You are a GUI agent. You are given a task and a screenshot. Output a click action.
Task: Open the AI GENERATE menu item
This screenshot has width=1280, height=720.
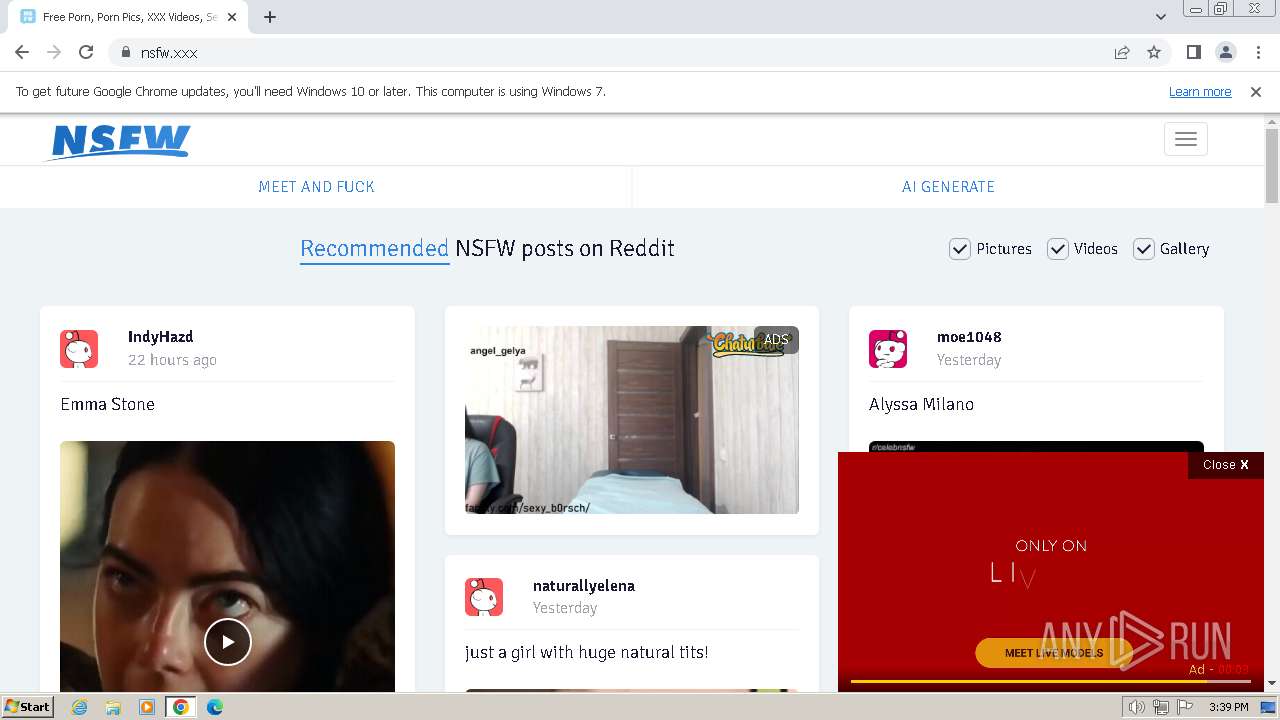pos(948,187)
